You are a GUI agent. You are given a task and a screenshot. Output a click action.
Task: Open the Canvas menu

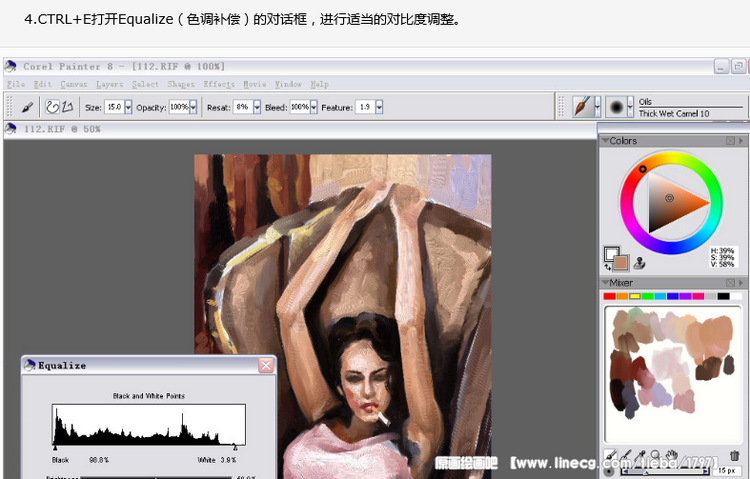[x=74, y=84]
